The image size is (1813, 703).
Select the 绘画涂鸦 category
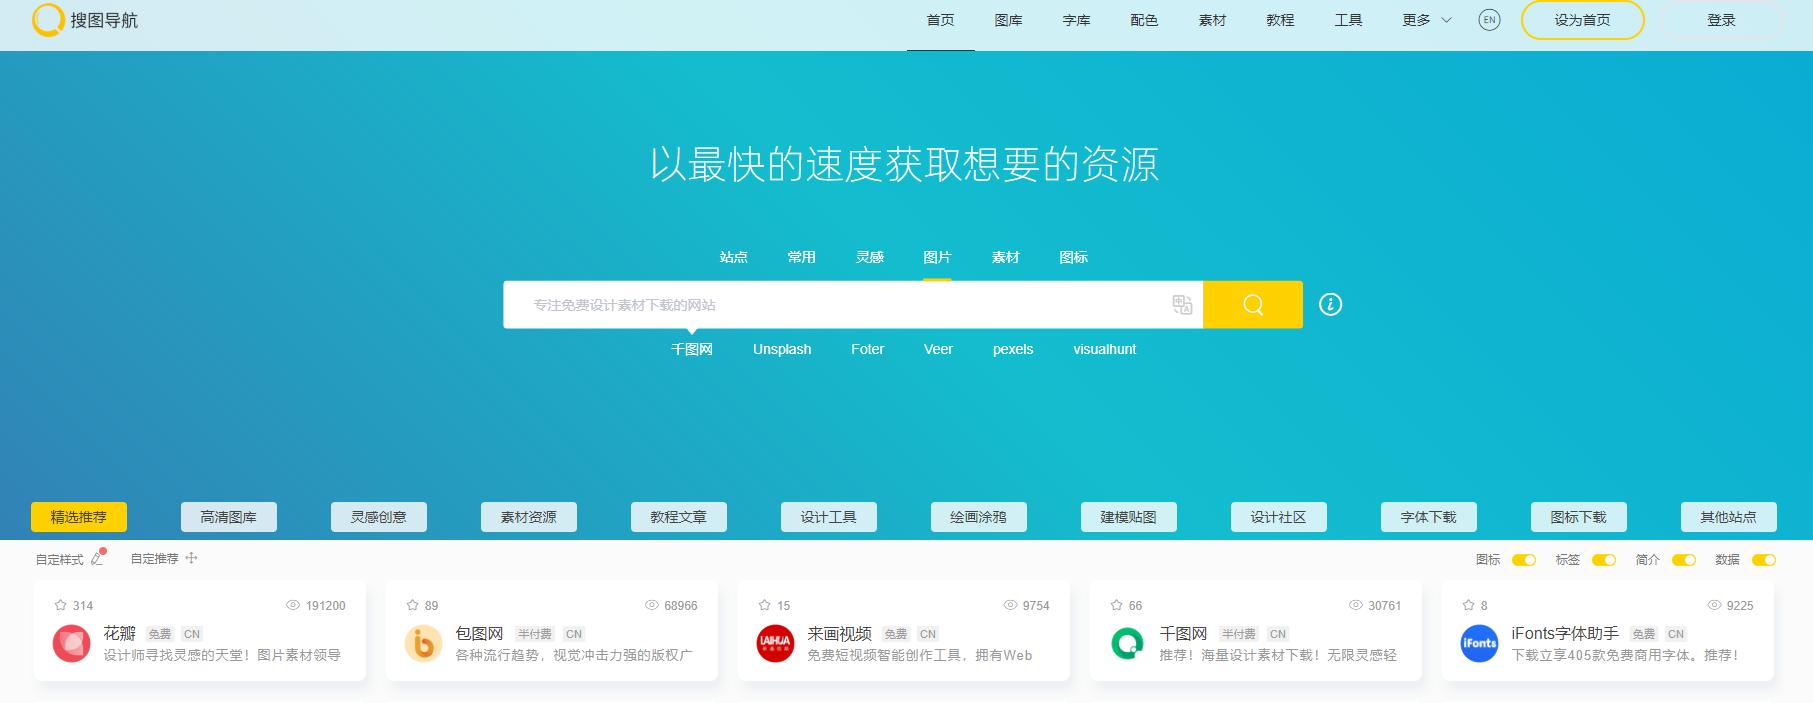click(x=979, y=517)
